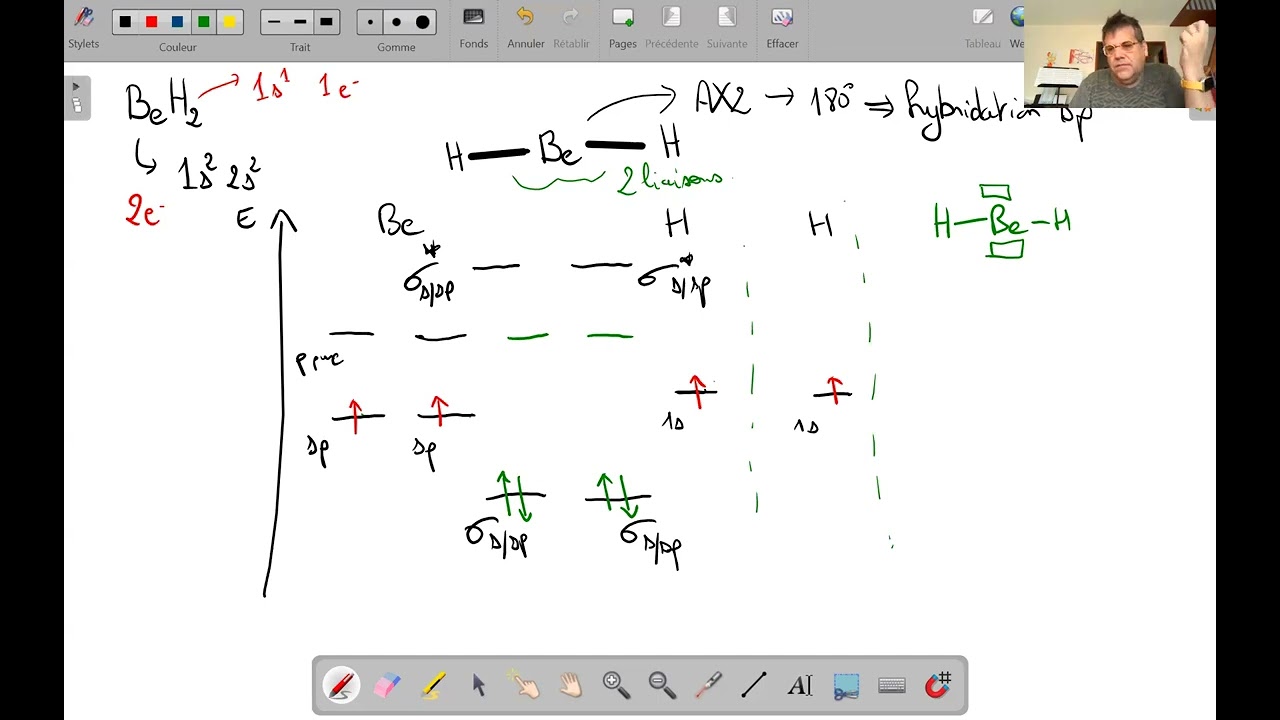Select the hand scroll page tool

coord(570,685)
